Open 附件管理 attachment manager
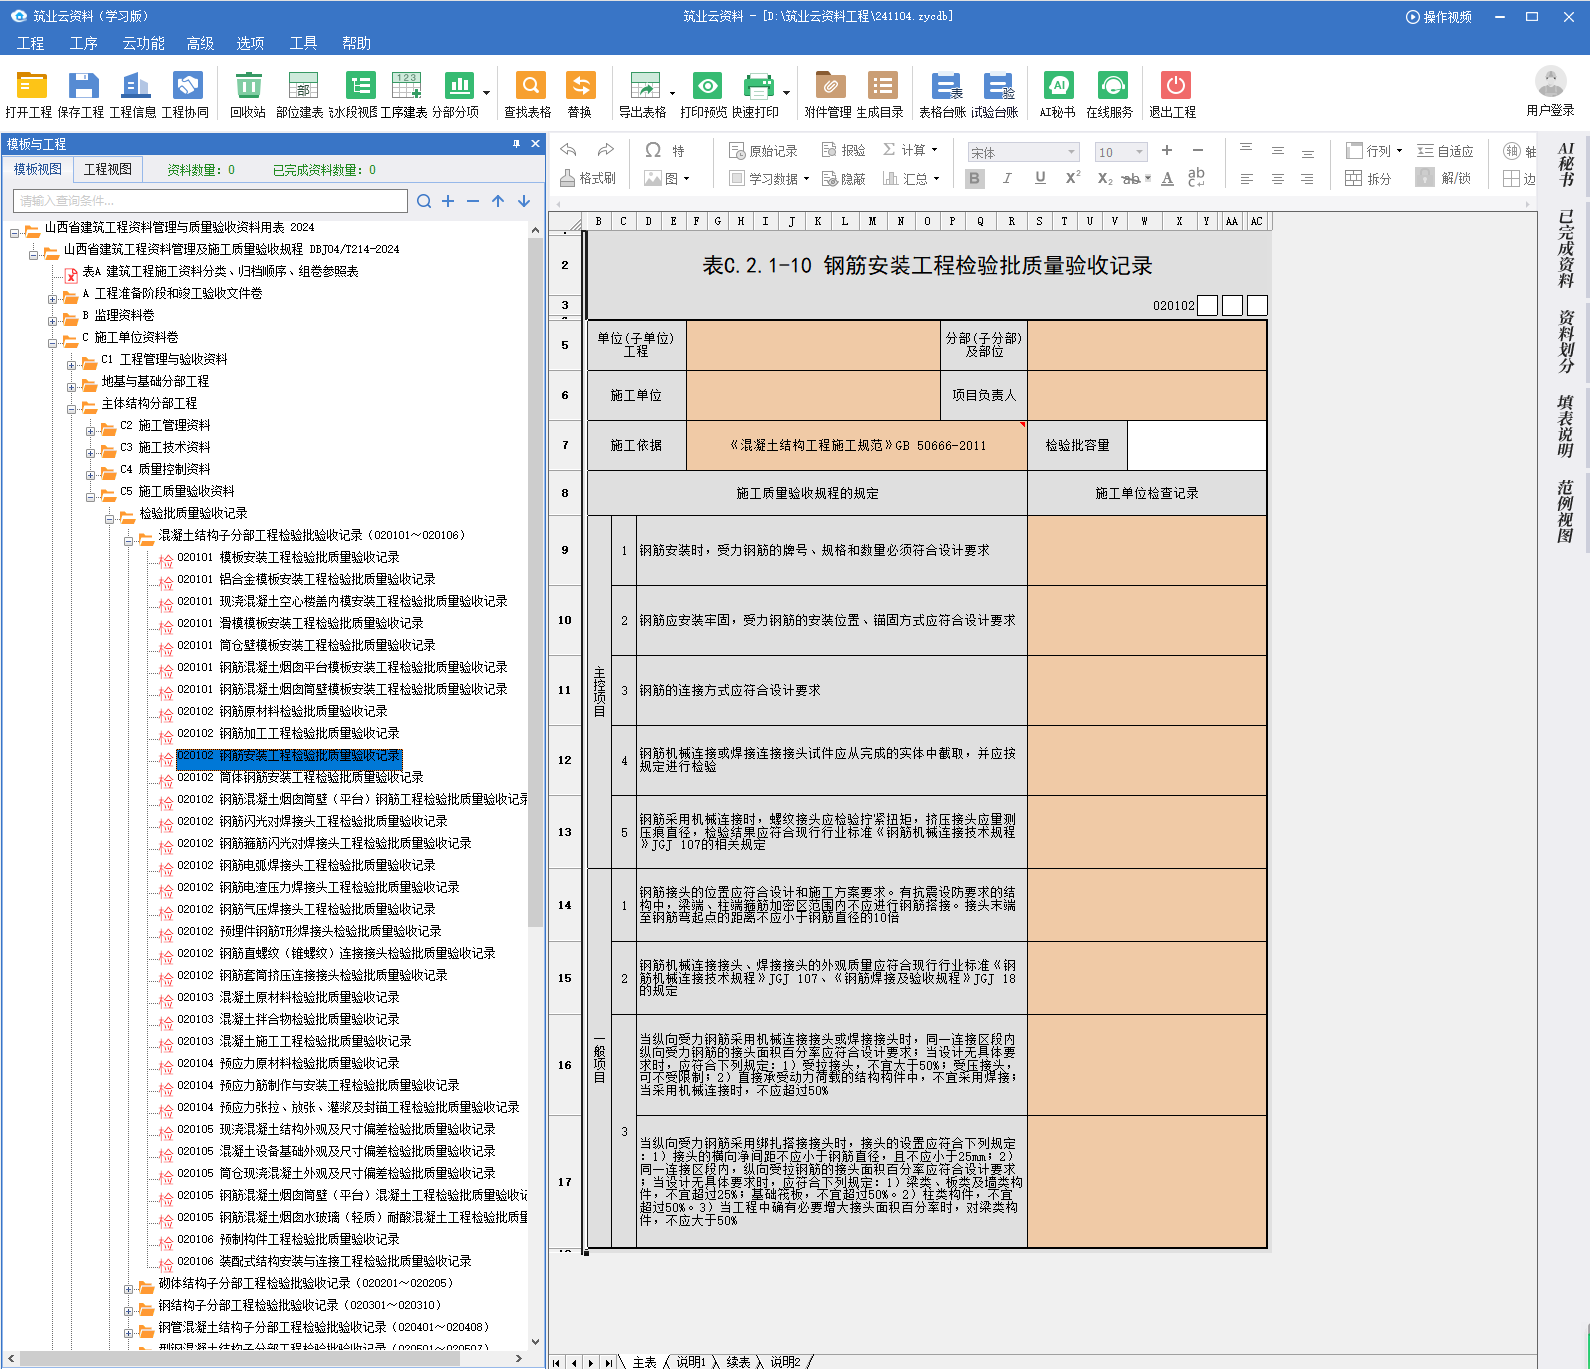 coord(829,93)
